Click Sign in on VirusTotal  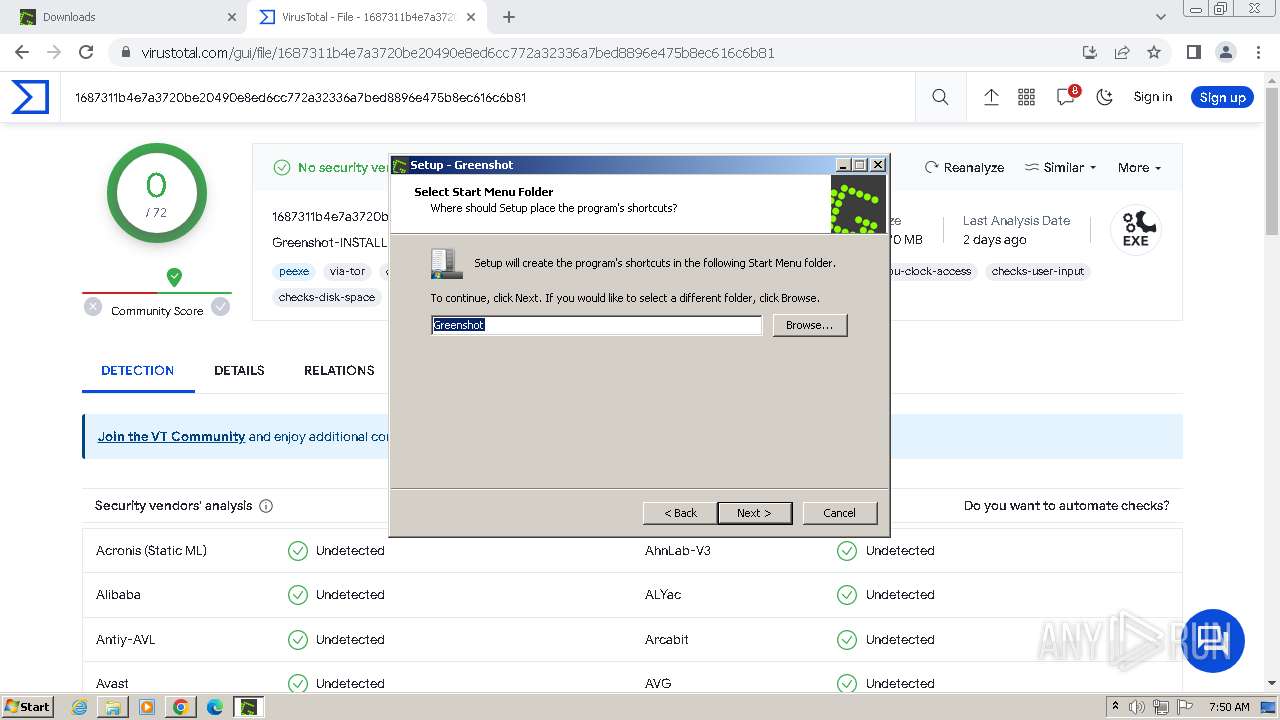click(x=1153, y=97)
